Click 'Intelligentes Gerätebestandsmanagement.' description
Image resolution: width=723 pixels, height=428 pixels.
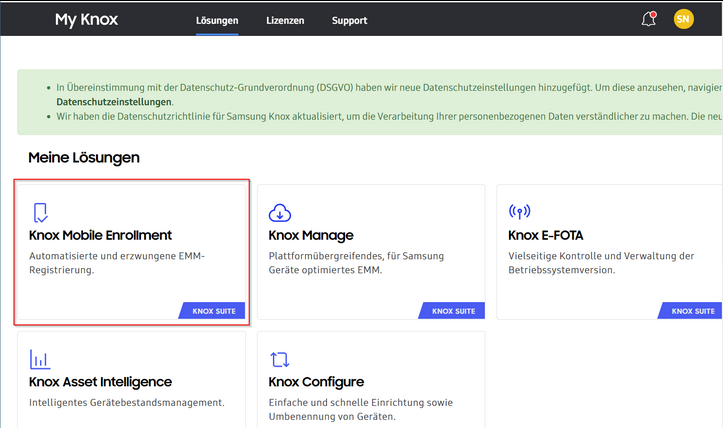[127, 403]
